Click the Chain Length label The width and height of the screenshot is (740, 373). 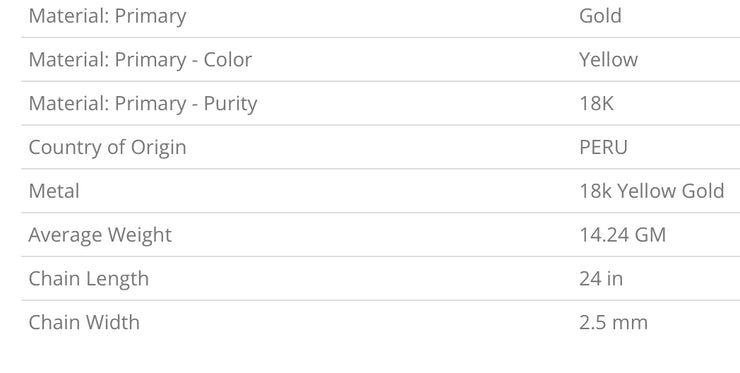click(x=89, y=280)
